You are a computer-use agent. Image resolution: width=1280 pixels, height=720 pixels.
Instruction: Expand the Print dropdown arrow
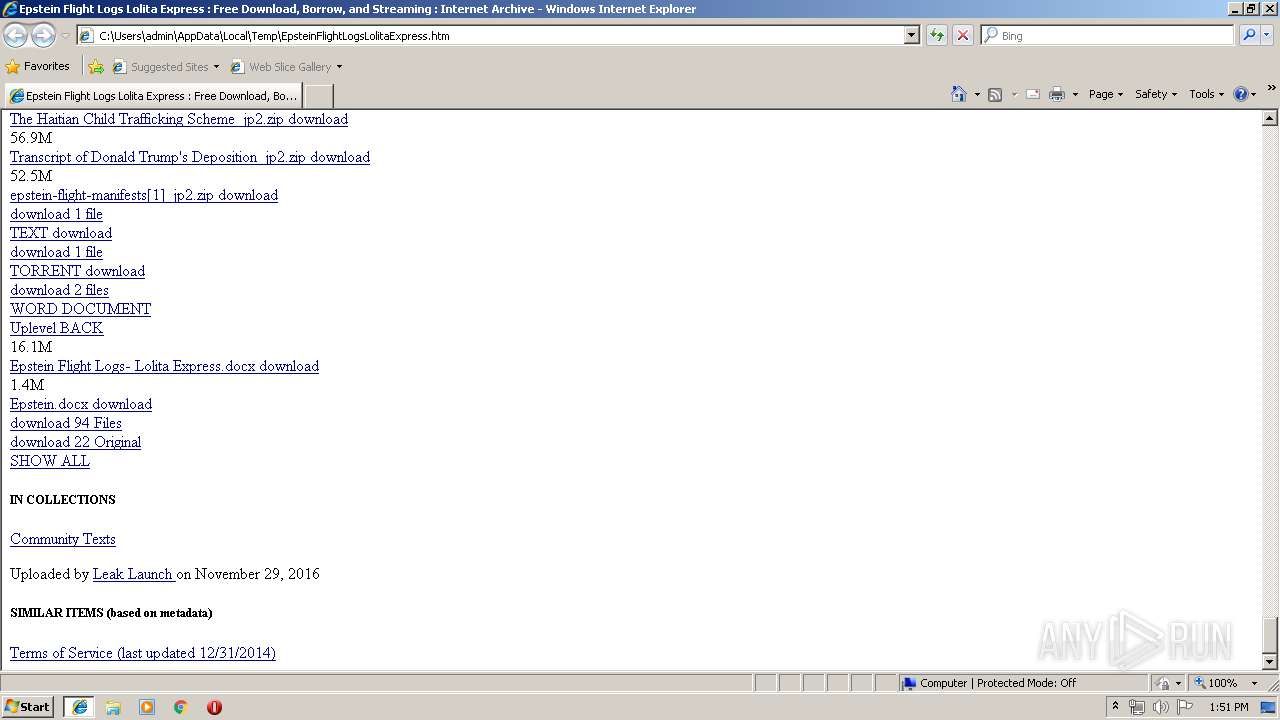(x=1075, y=94)
